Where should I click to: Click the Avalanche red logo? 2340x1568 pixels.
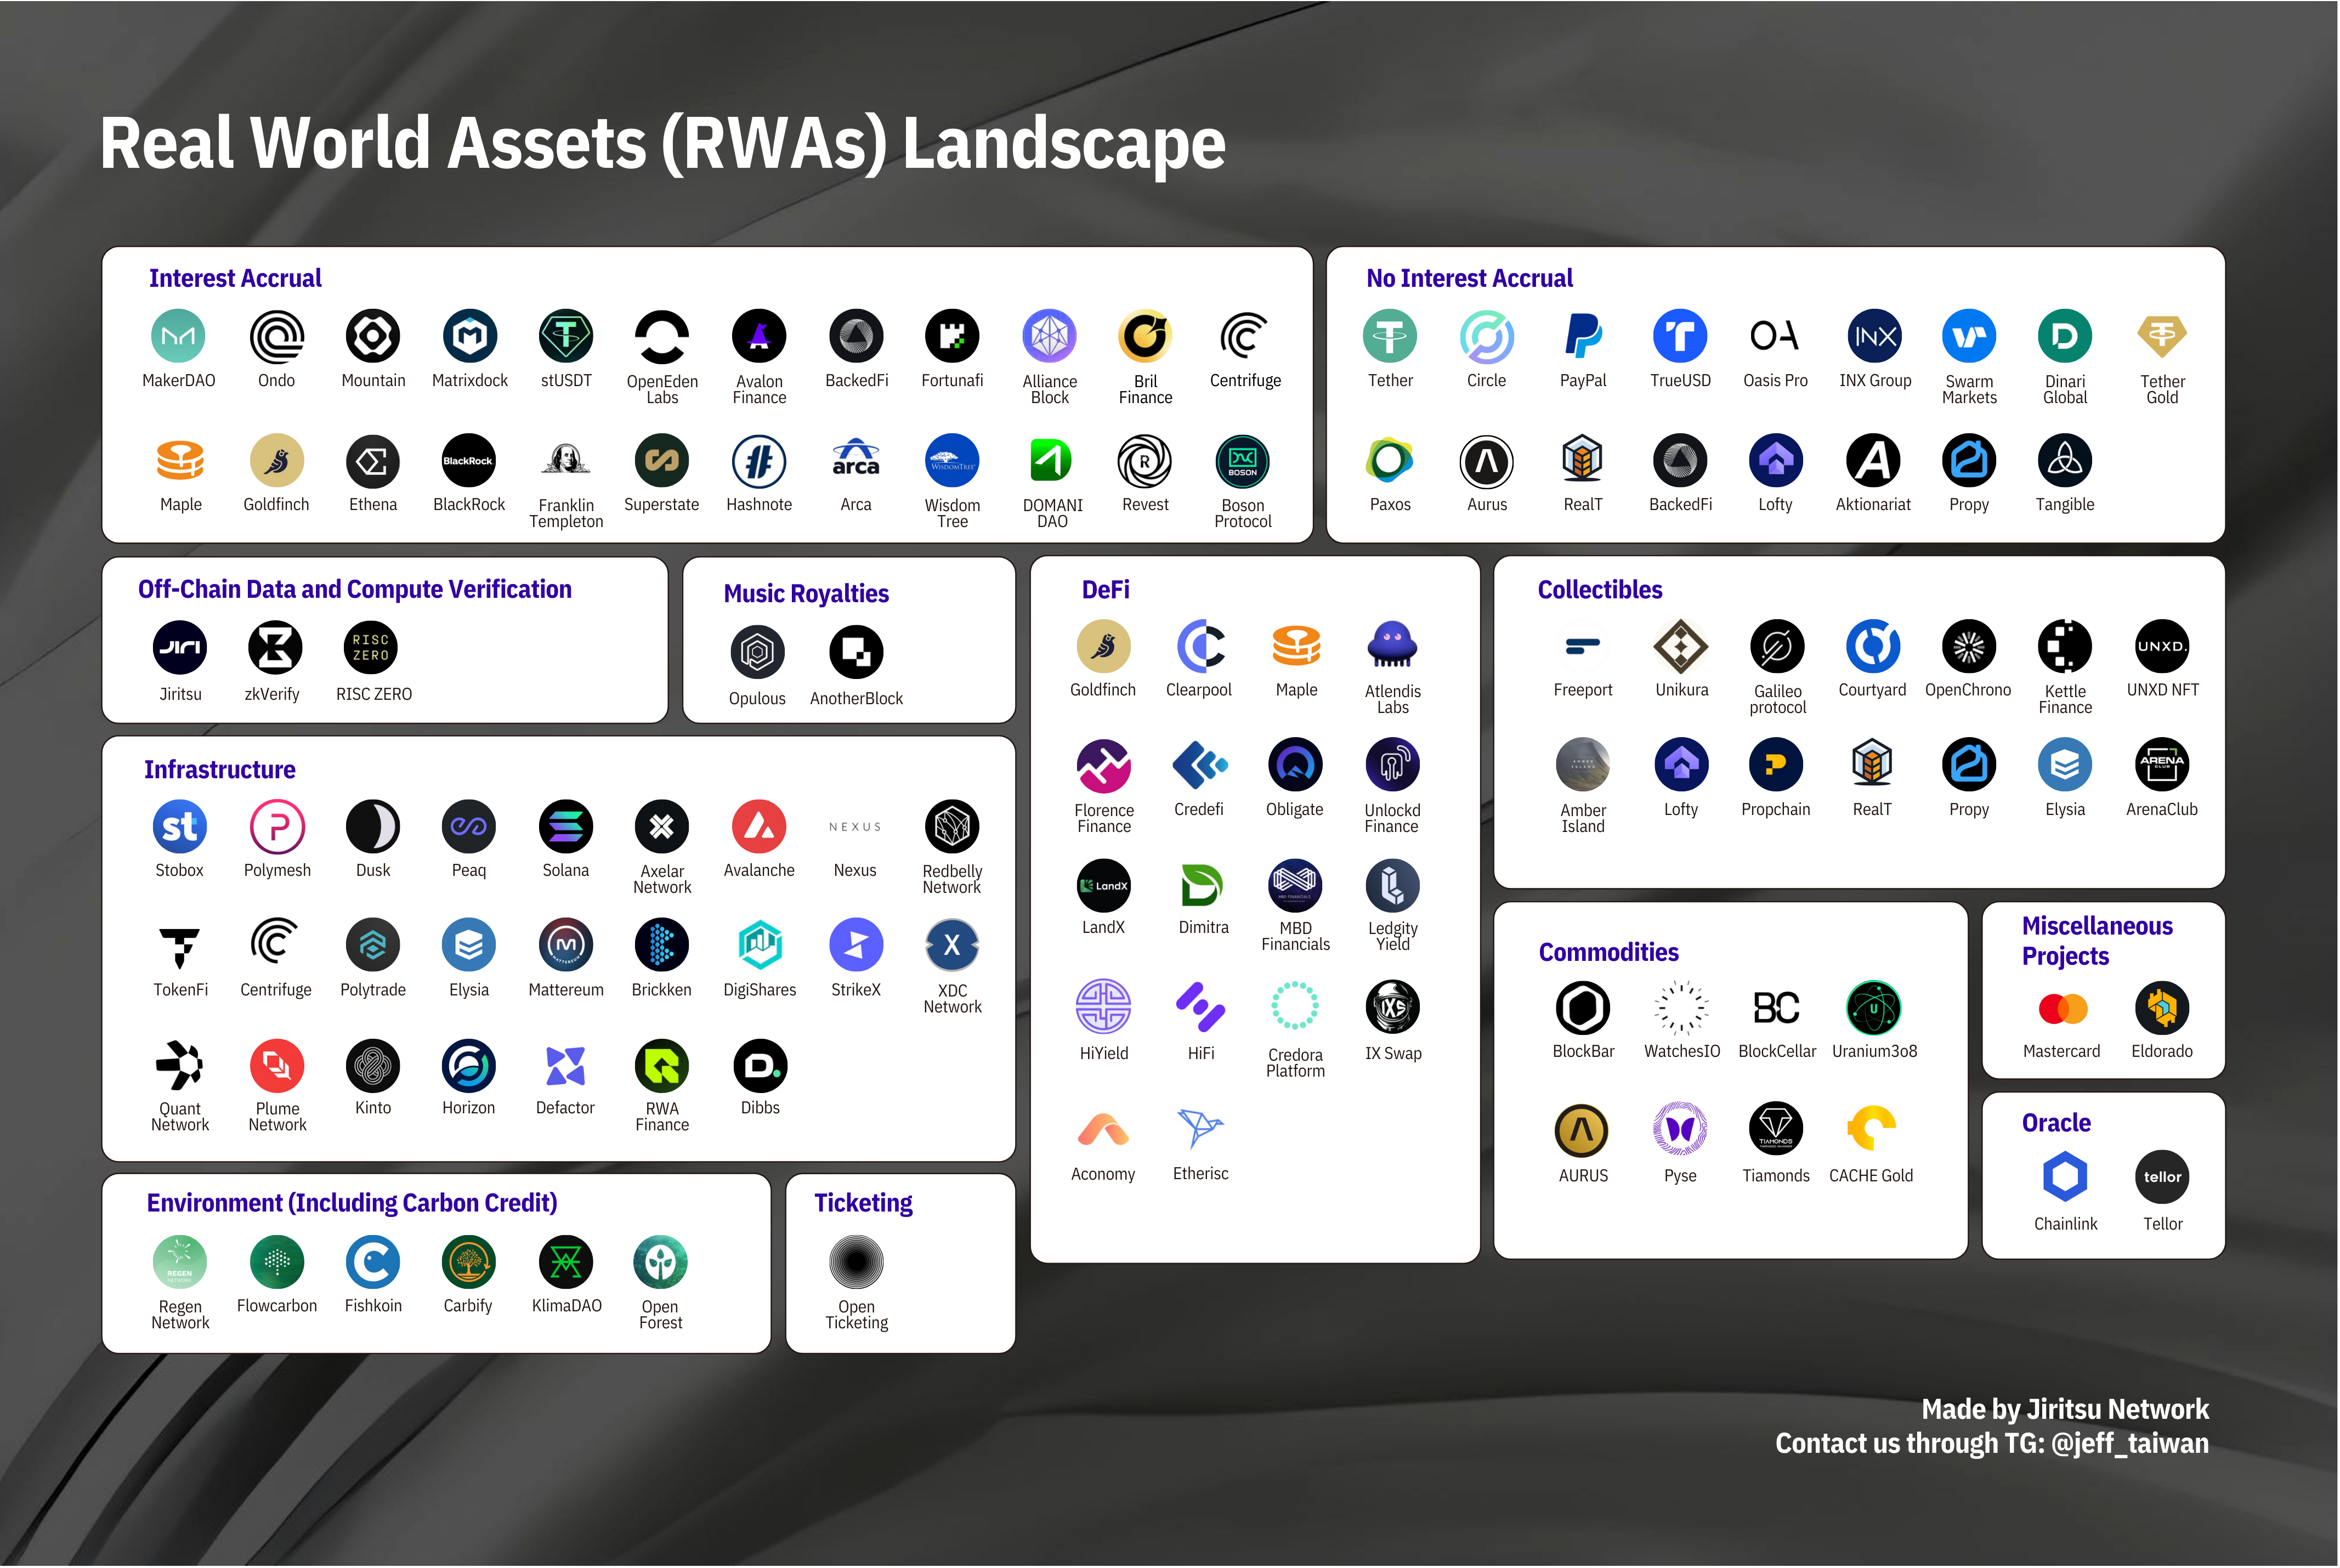(759, 827)
